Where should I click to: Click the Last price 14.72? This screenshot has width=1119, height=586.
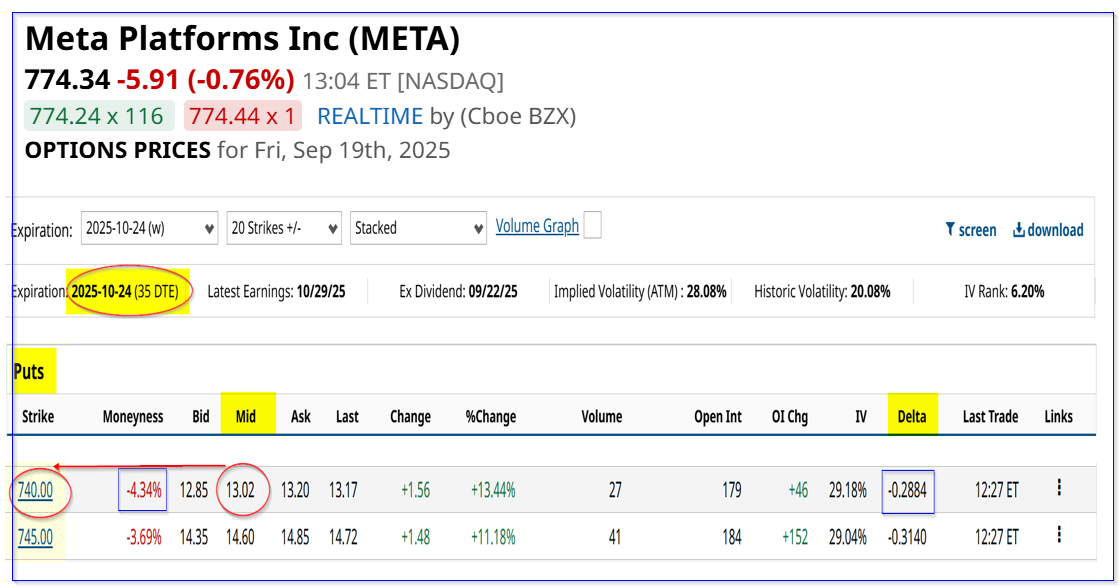coord(343,537)
